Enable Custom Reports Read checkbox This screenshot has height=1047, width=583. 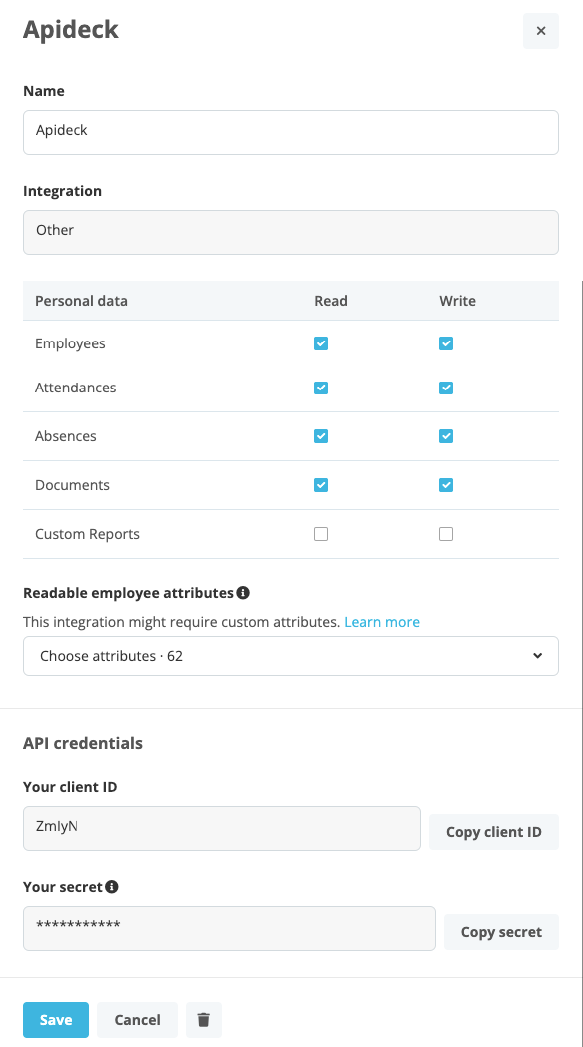321,534
